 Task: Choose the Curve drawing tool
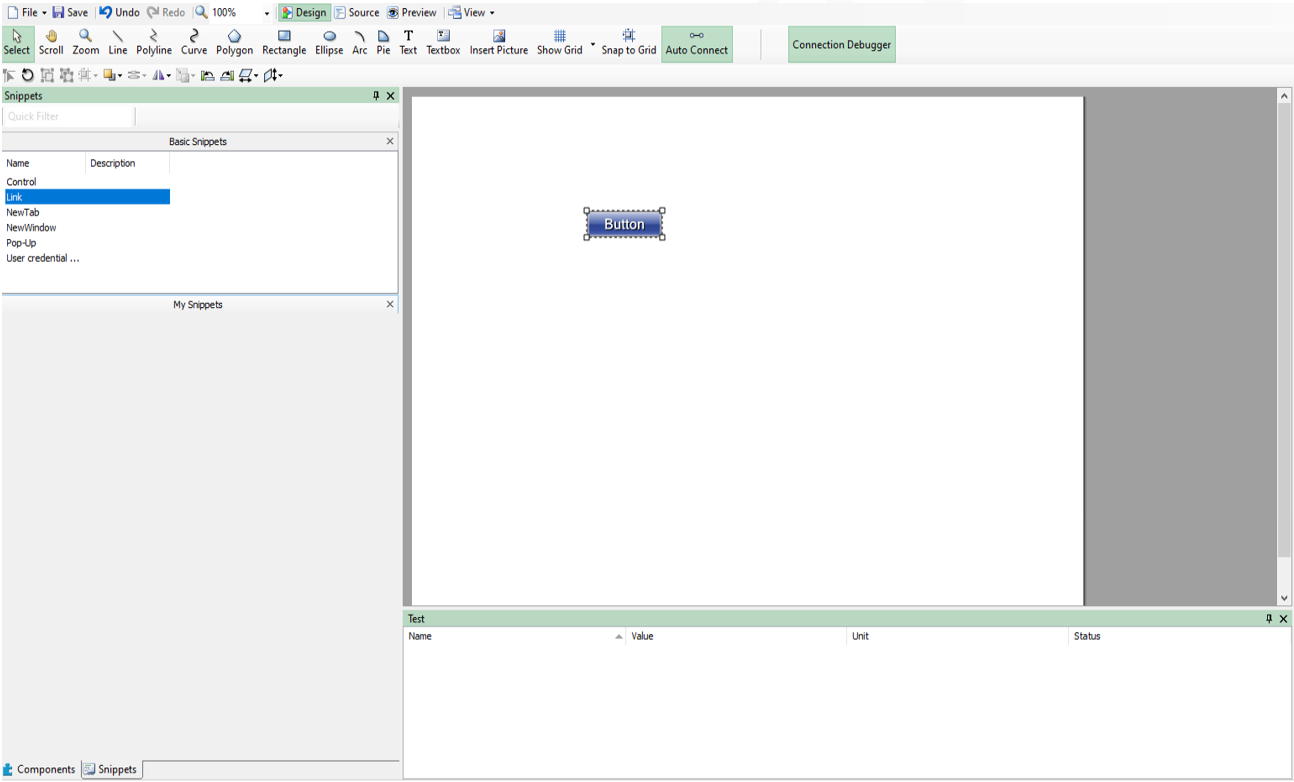pyautogui.click(x=194, y=43)
